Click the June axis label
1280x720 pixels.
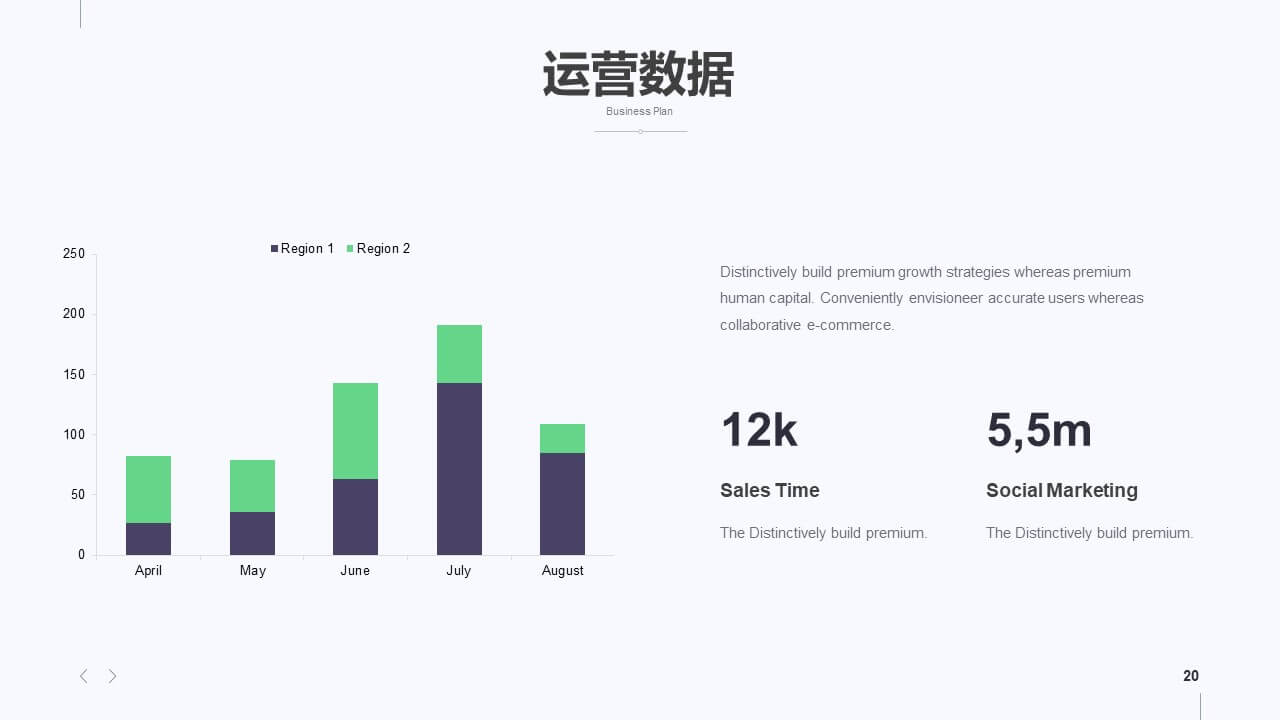click(x=355, y=570)
